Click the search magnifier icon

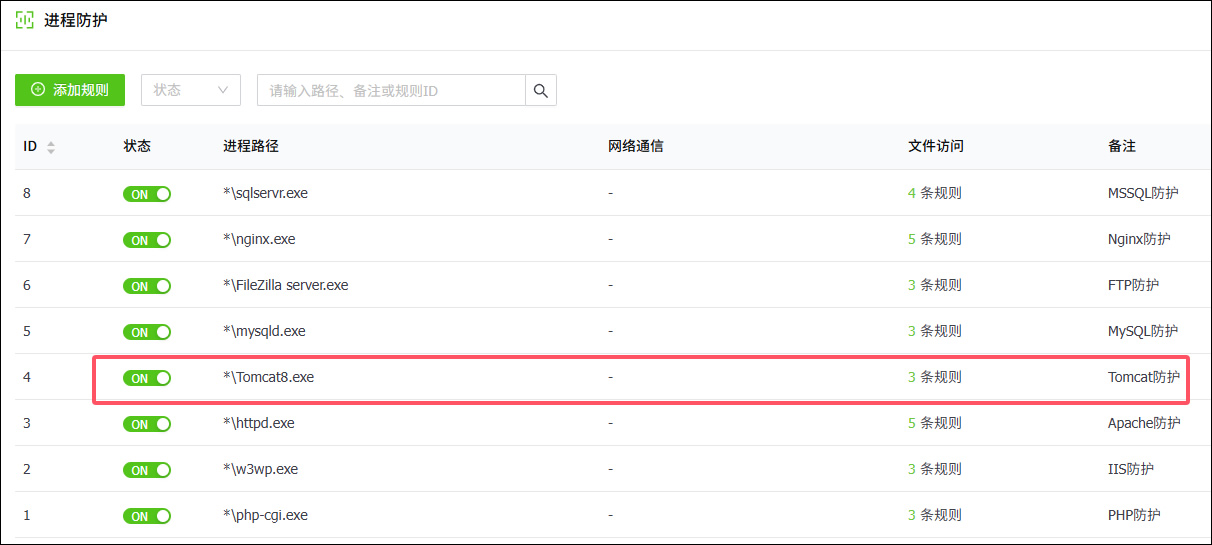(x=541, y=90)
